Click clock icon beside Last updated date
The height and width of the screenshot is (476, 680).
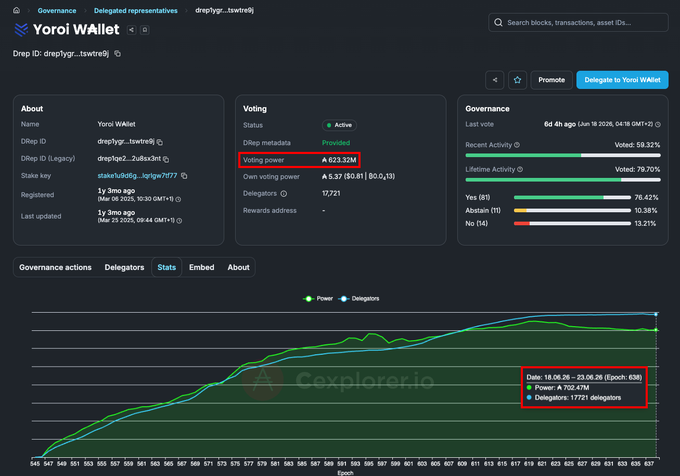179,221
